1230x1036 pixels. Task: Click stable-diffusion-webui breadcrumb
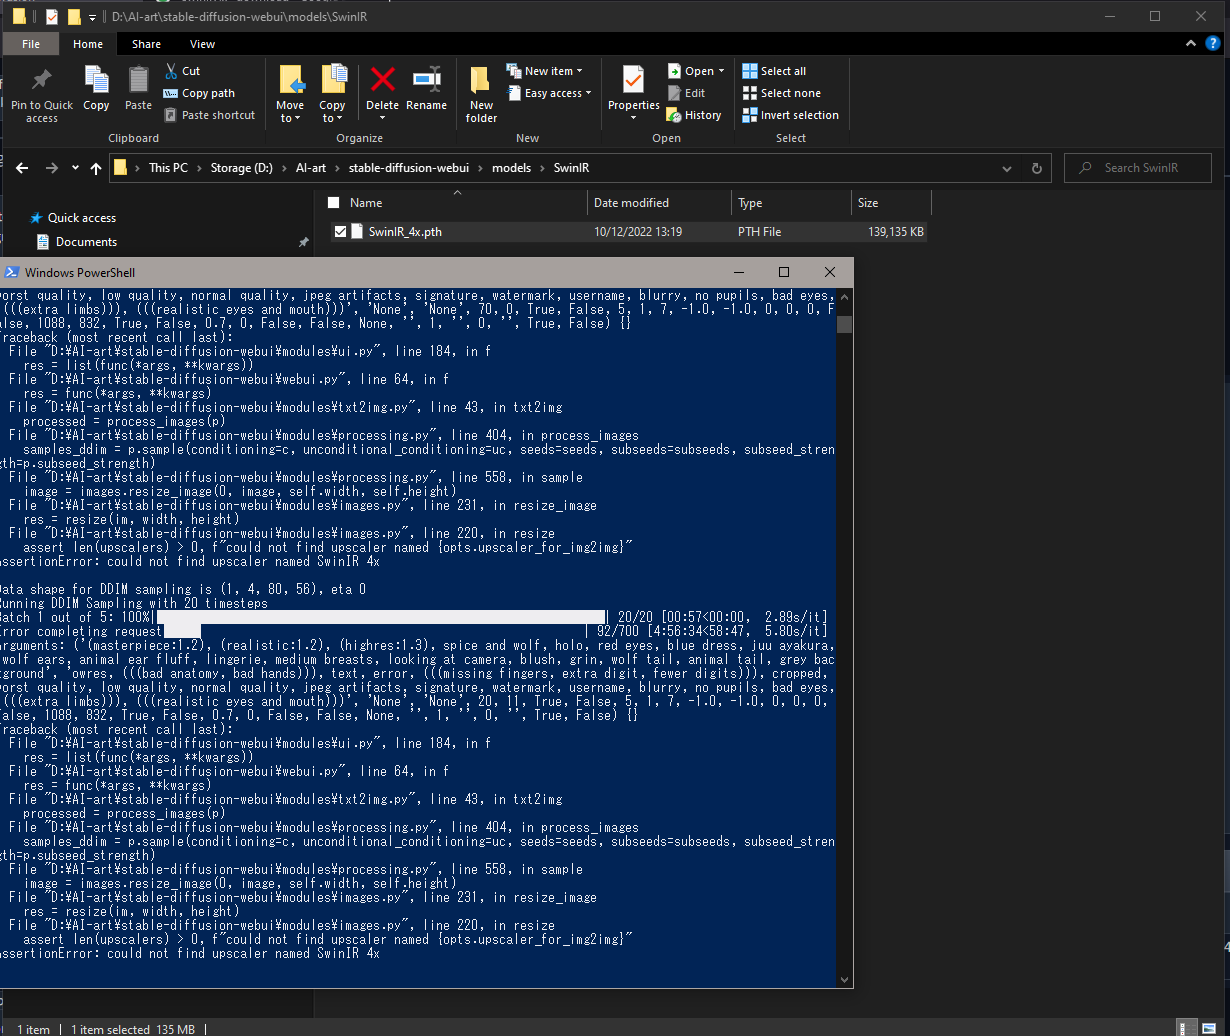coord(409,168)
